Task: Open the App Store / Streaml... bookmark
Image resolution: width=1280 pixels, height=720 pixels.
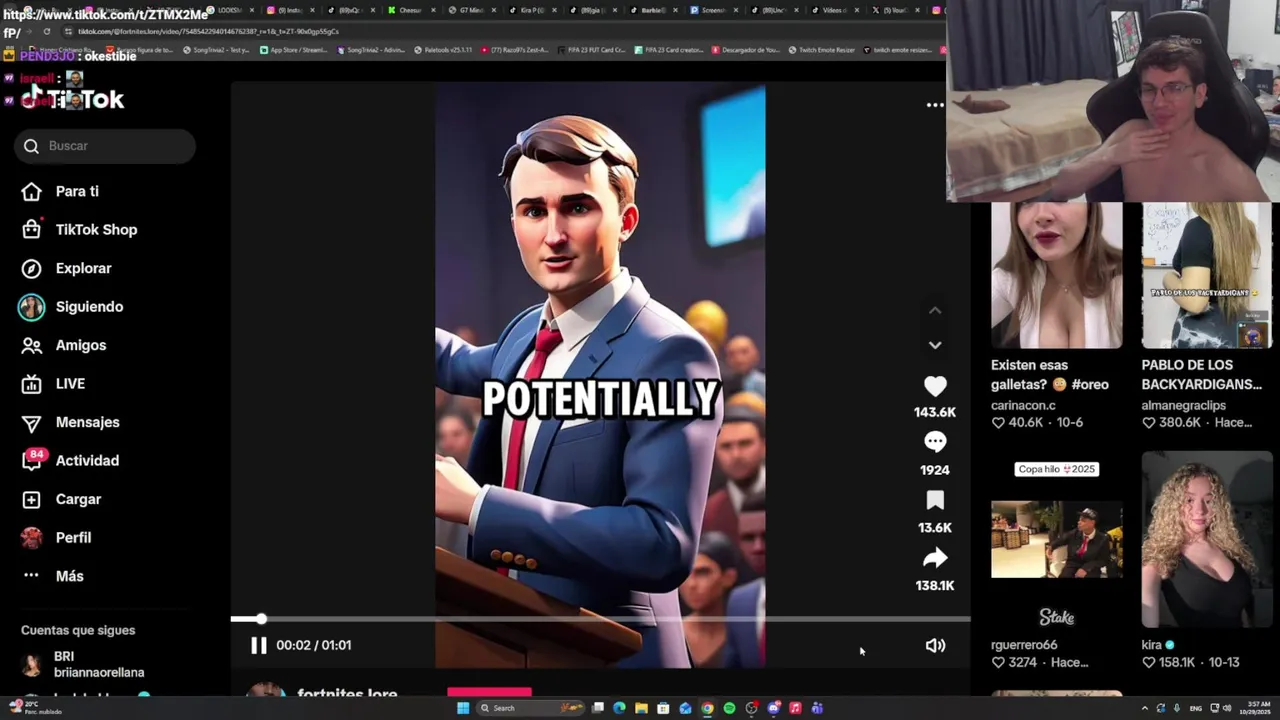Action: click(x=294, y=49)
